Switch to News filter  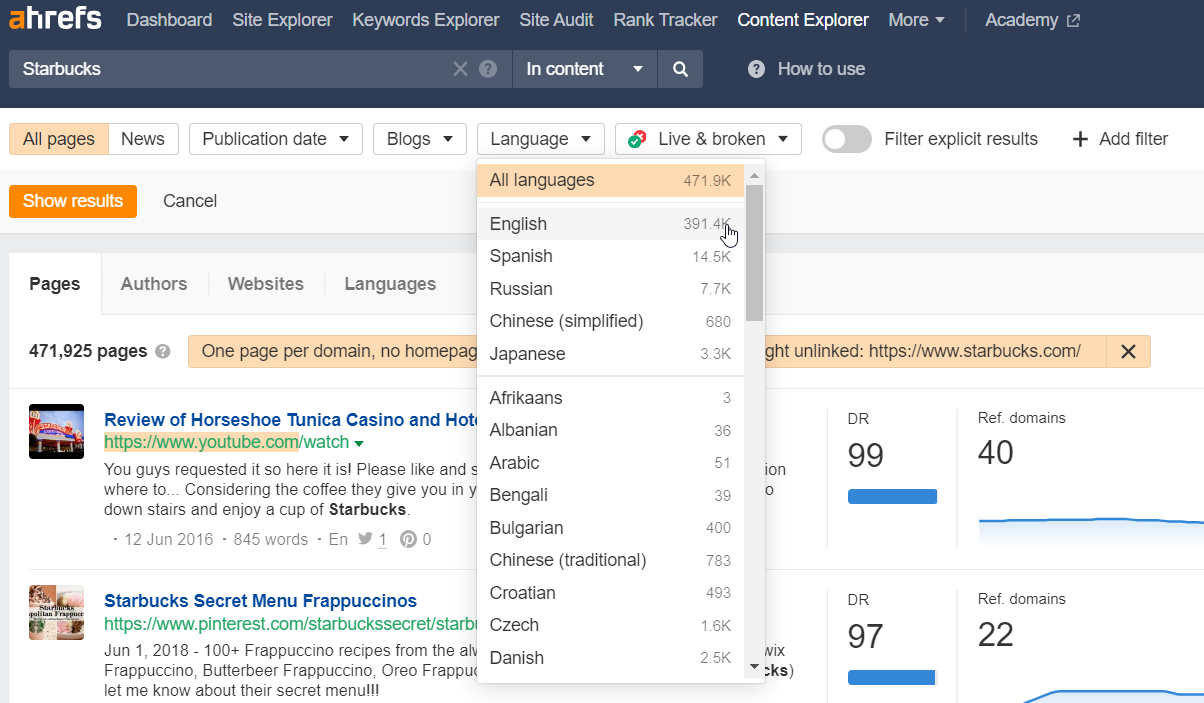pos(143,139)
